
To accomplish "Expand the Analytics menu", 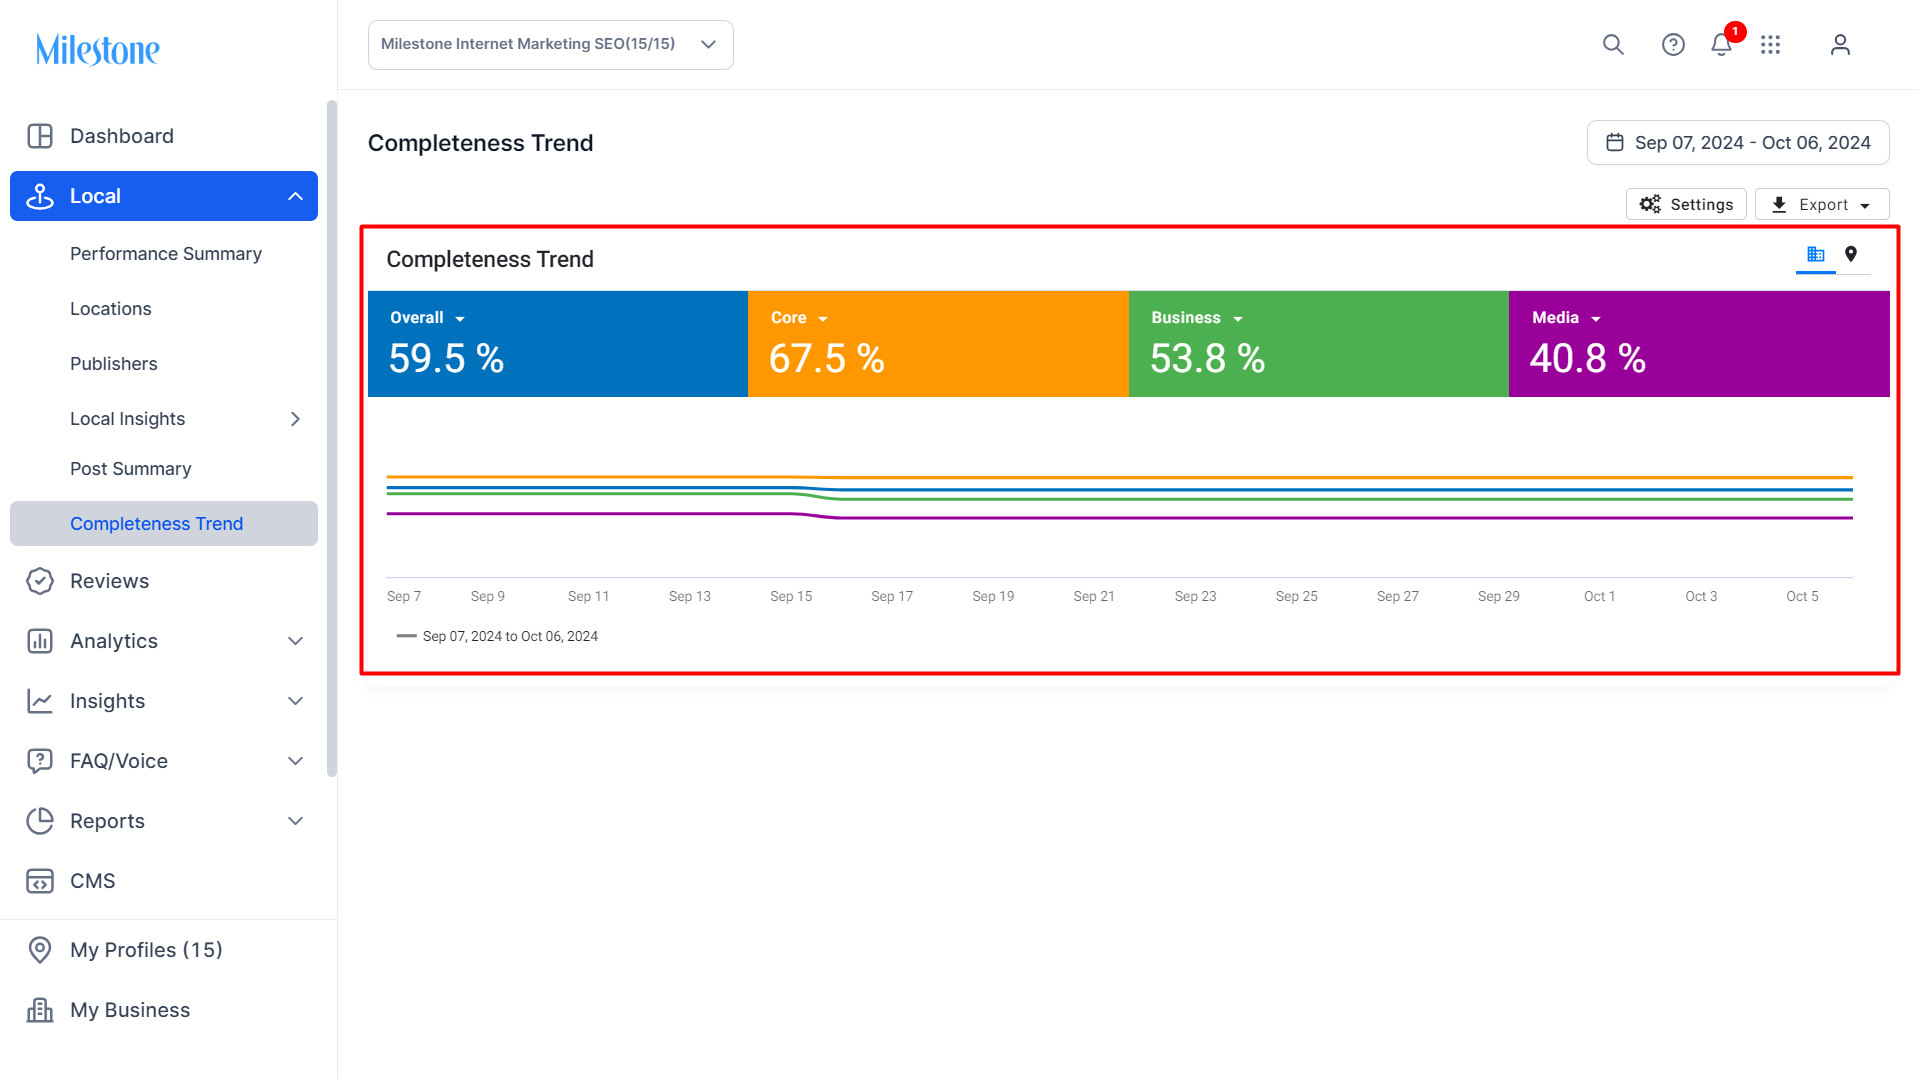I will click(164, 641).
